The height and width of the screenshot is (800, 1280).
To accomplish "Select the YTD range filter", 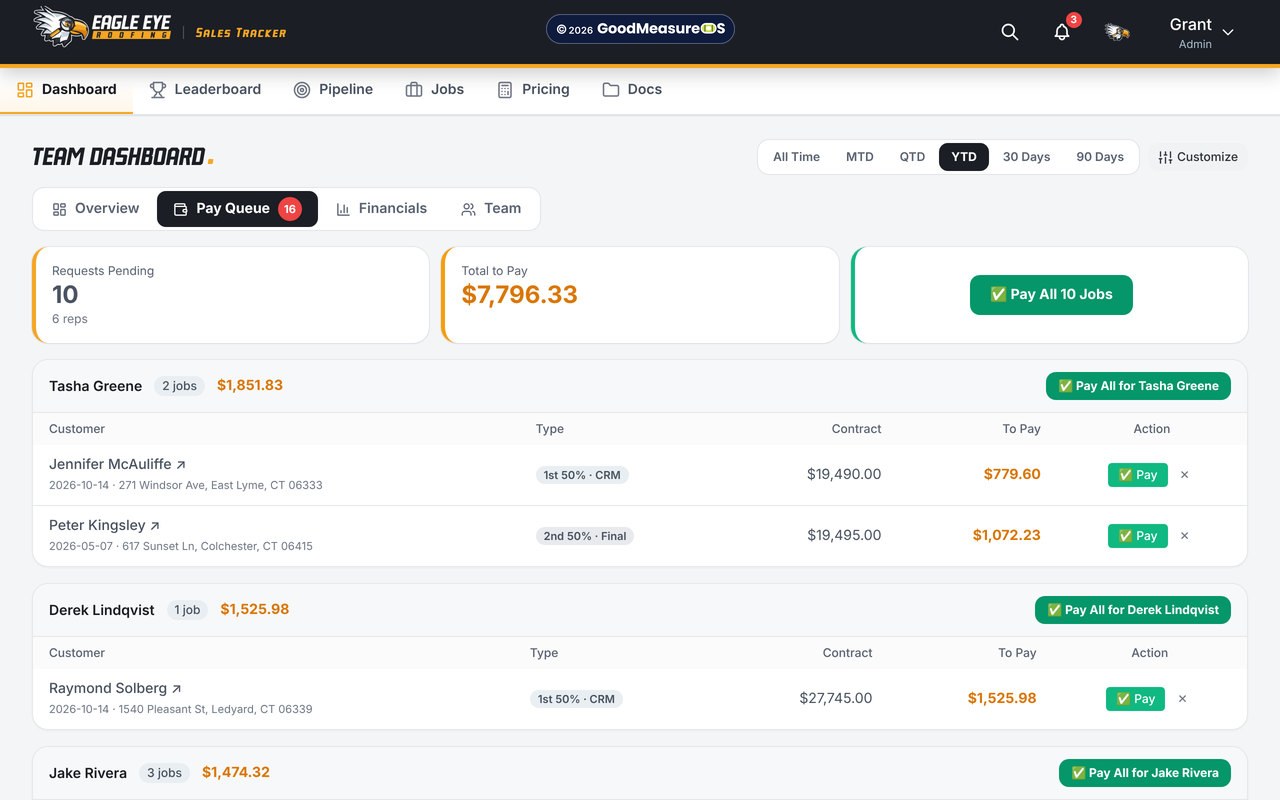I will pos(964,157).
